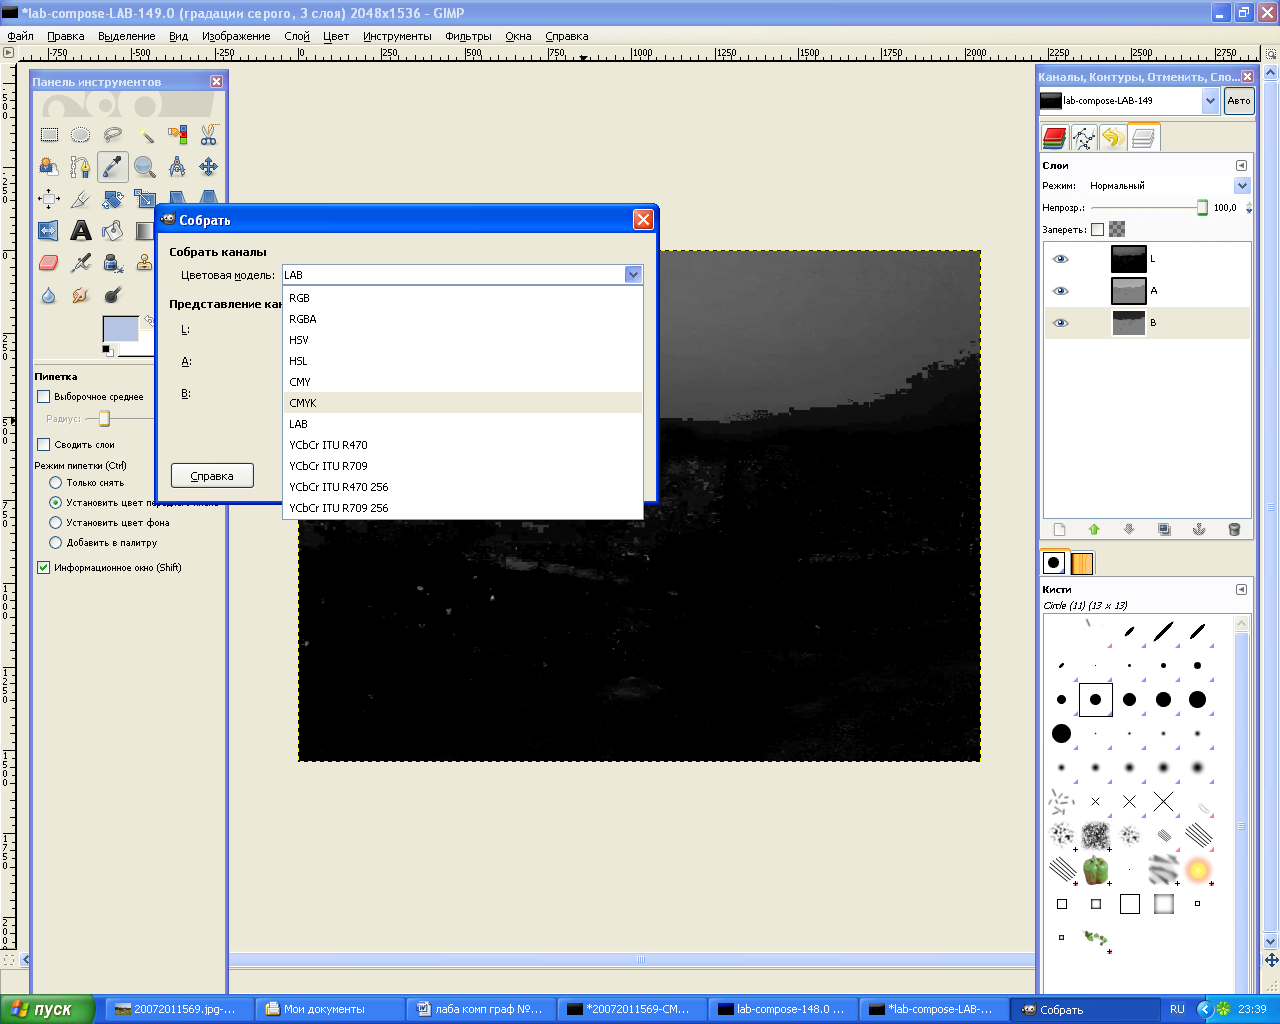Select the Rectangle Select tool
Screen dimensions: 1280x1024
tap(49, 135)
